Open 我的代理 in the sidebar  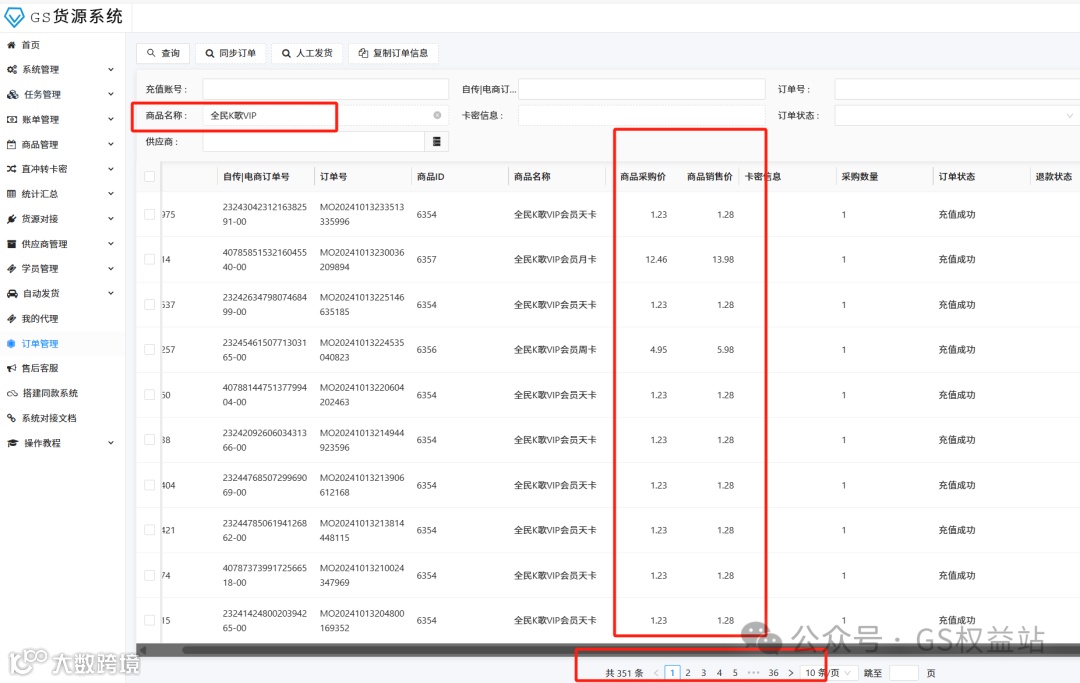[40, 319]
